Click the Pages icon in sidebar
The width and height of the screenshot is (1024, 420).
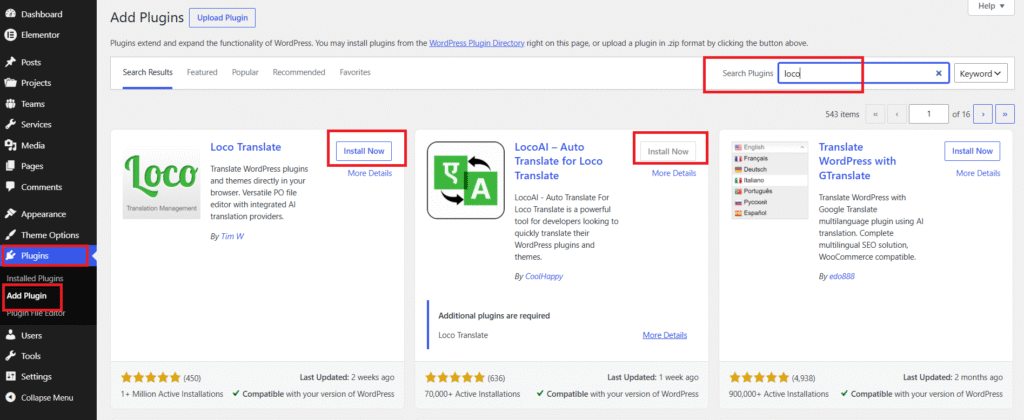(x=10, y=166)
